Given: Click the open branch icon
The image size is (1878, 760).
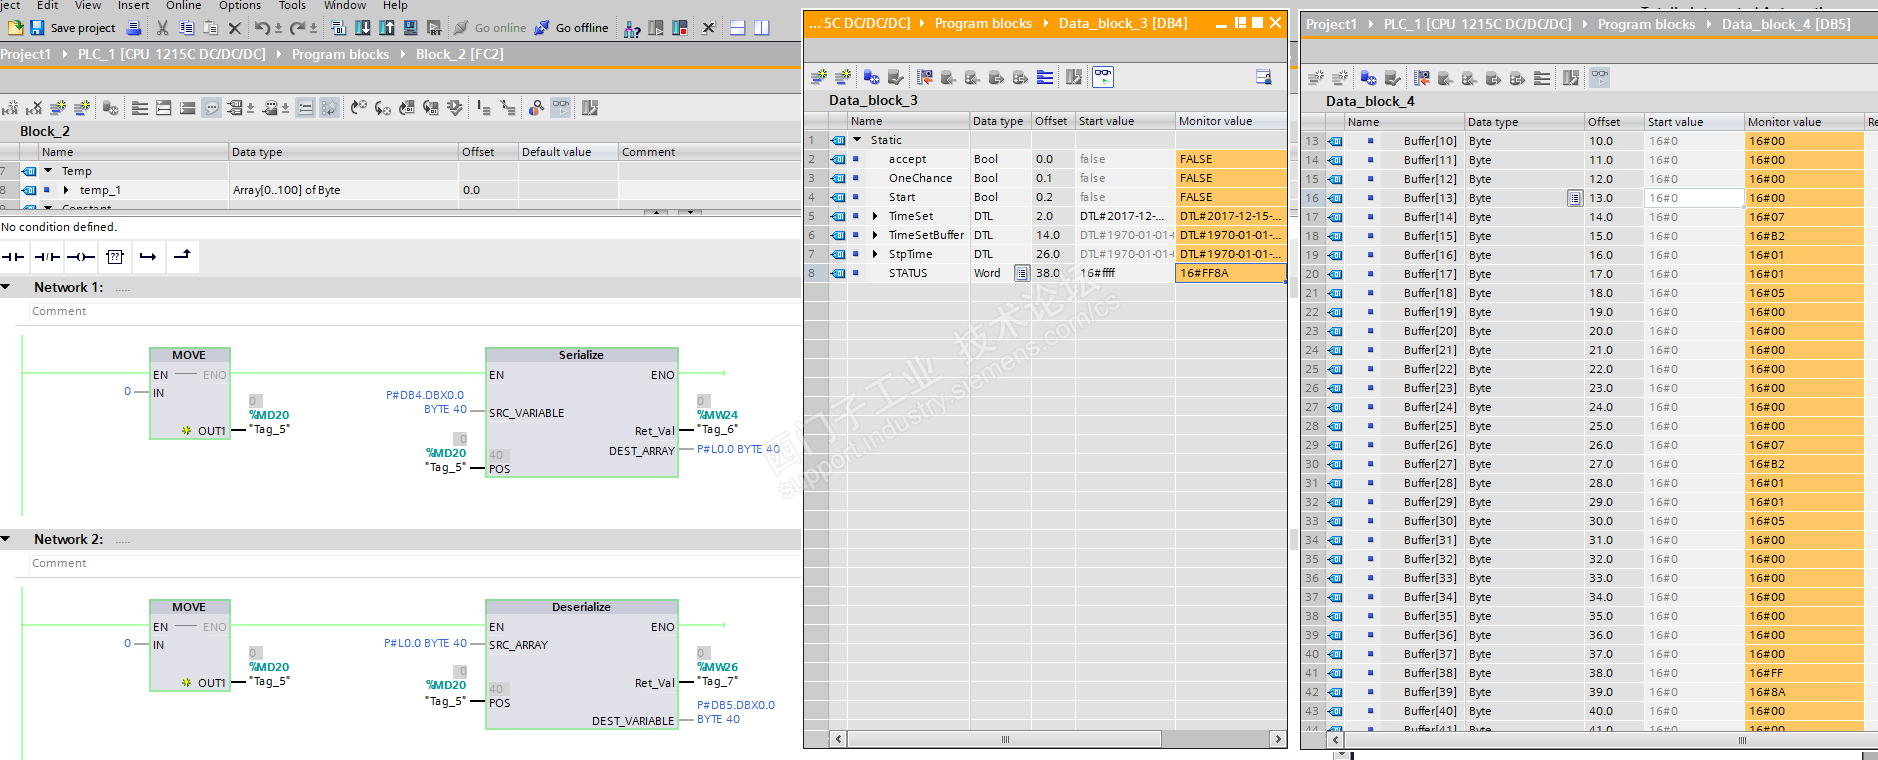Looking at the screenshot, I should point(148,257).
